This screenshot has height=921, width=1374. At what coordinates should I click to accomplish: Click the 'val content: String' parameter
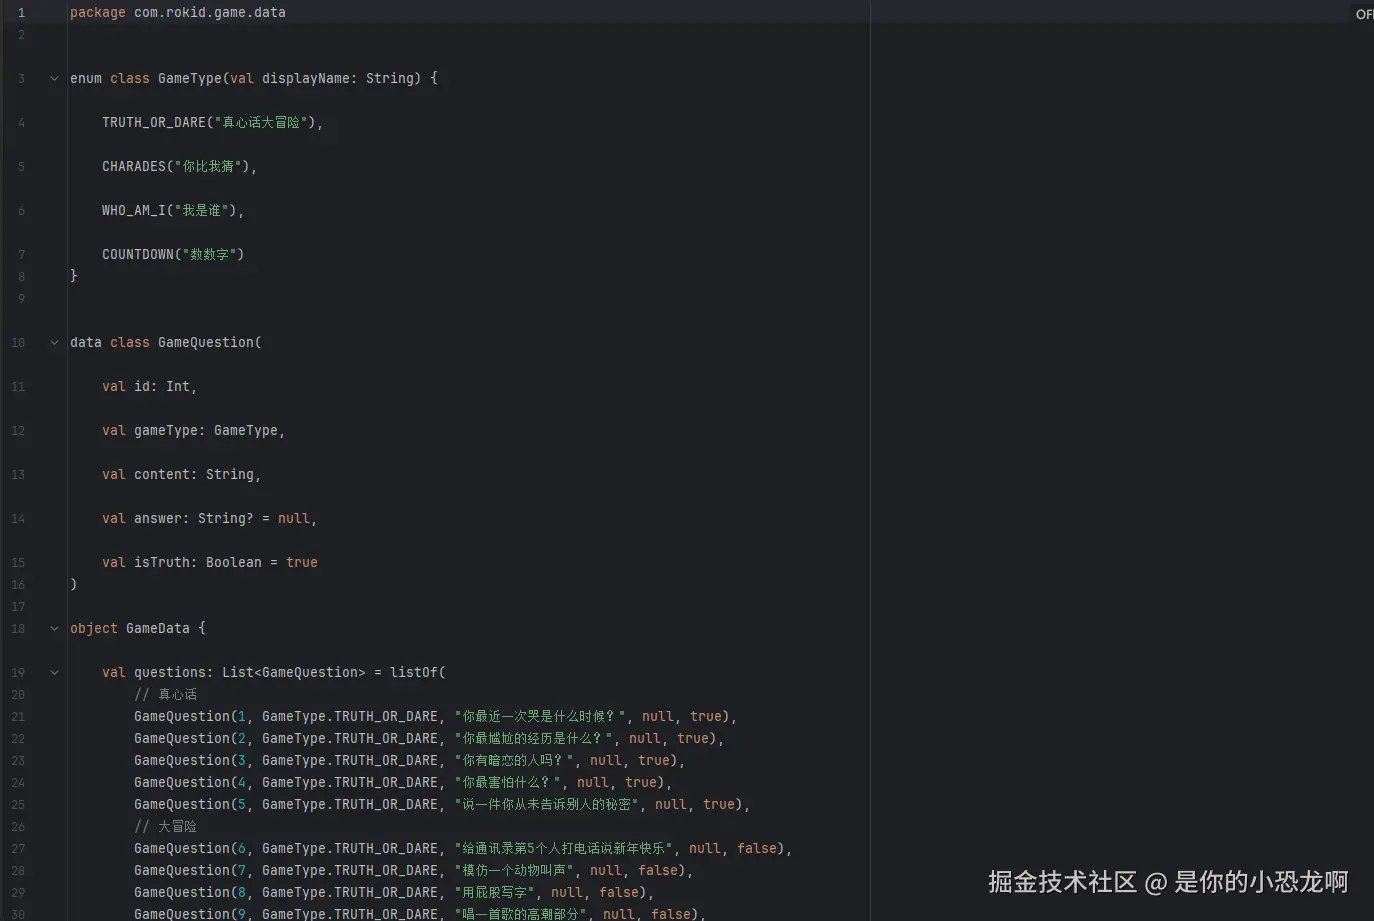click(181, 474)
